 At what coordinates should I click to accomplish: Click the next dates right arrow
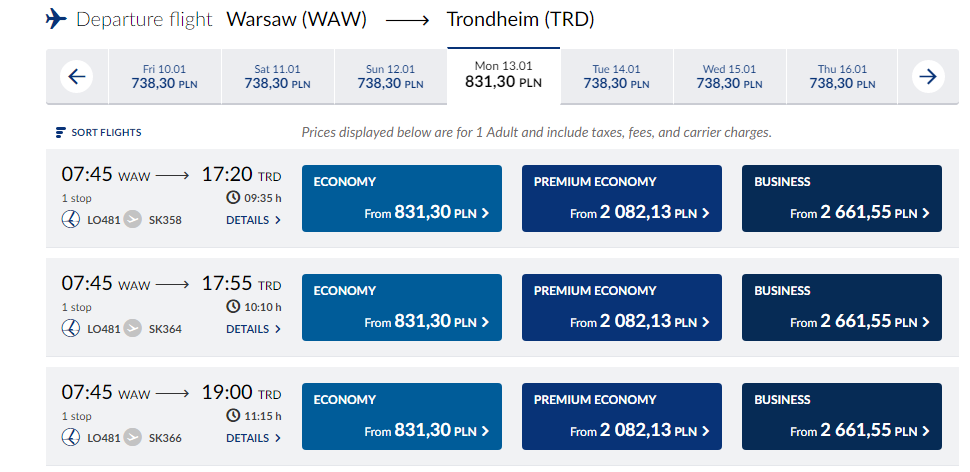(928, 77)
